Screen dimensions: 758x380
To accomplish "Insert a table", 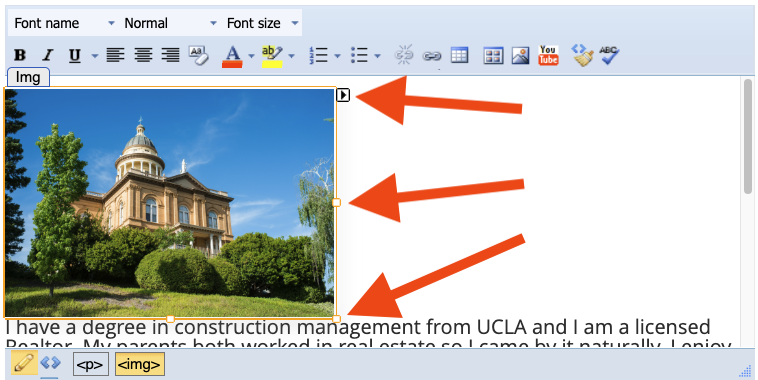I will pos(459,55).
